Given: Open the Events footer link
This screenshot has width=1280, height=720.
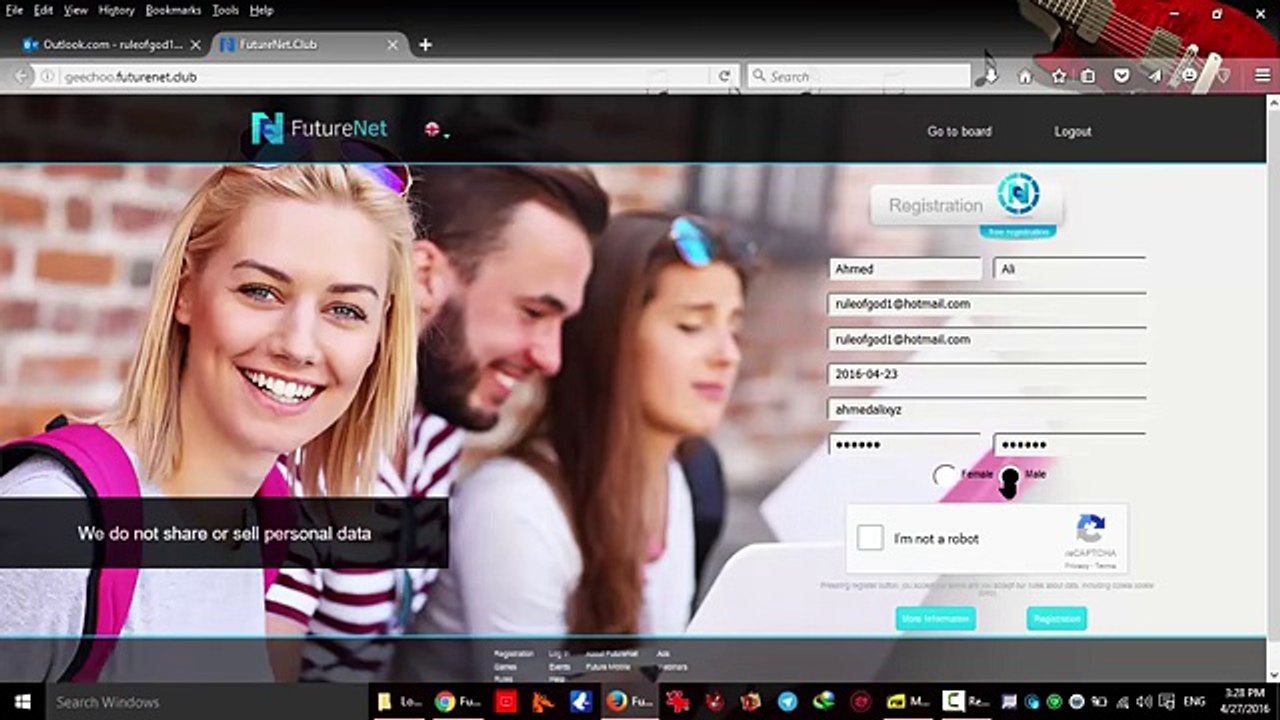Looking at the screenshot, I should 559,667.
